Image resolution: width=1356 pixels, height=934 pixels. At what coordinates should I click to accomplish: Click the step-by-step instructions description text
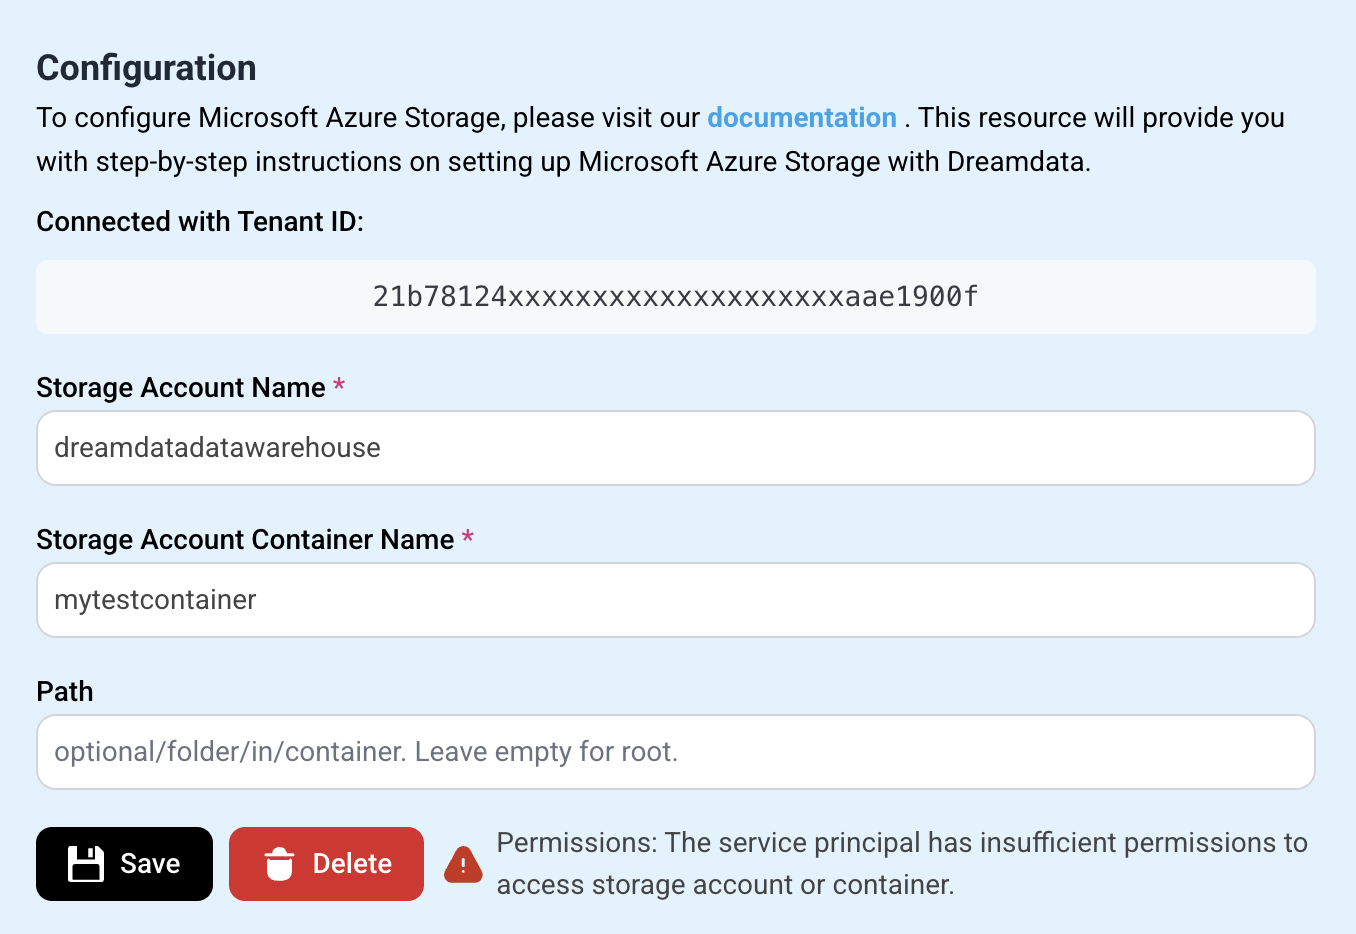[563, 162]
